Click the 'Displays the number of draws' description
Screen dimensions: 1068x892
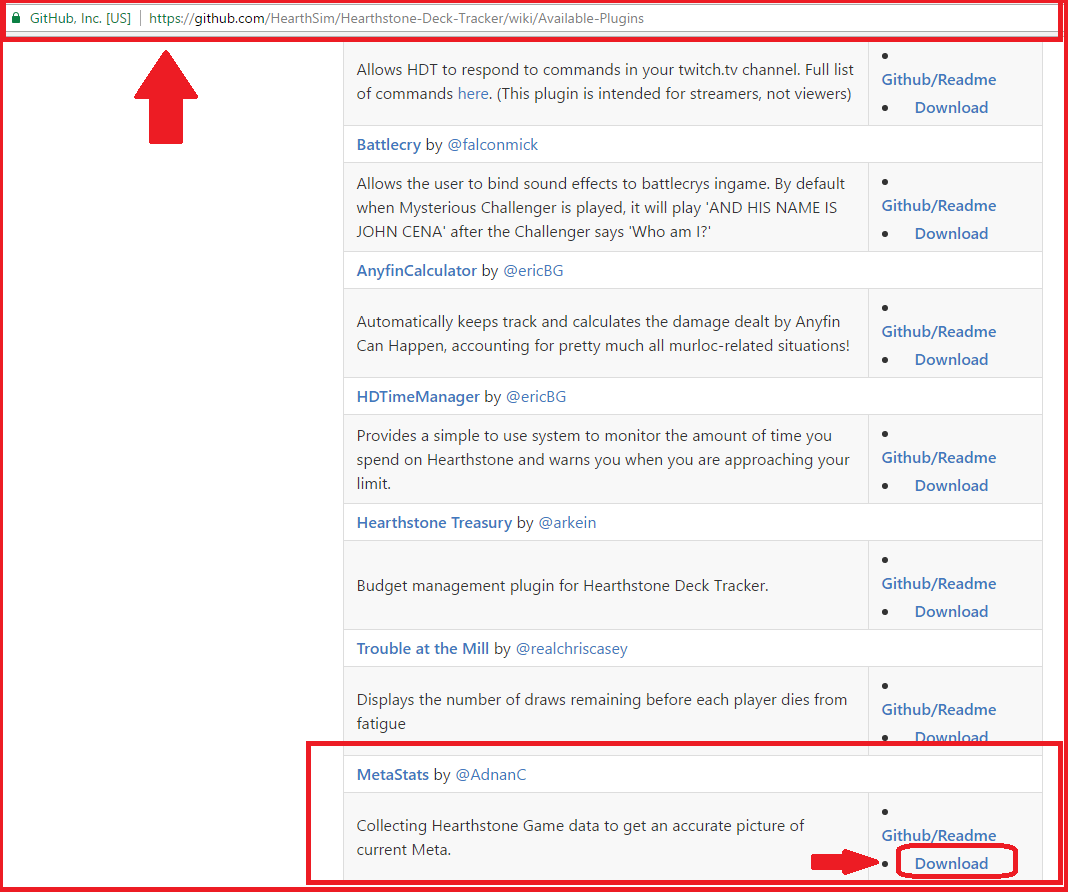601,712
